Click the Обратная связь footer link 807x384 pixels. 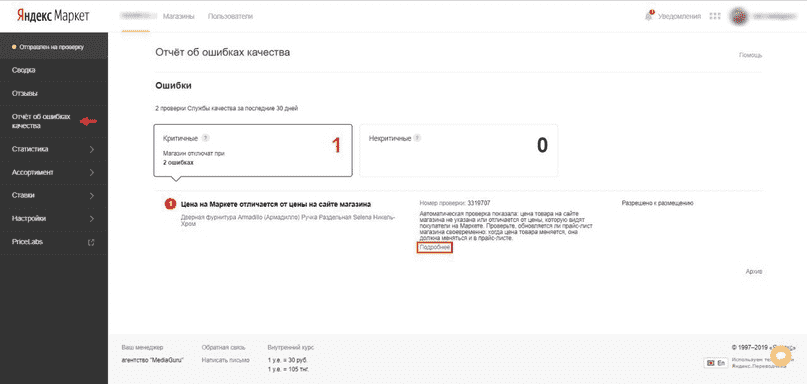pyautogui.click(x=223, y=347)
